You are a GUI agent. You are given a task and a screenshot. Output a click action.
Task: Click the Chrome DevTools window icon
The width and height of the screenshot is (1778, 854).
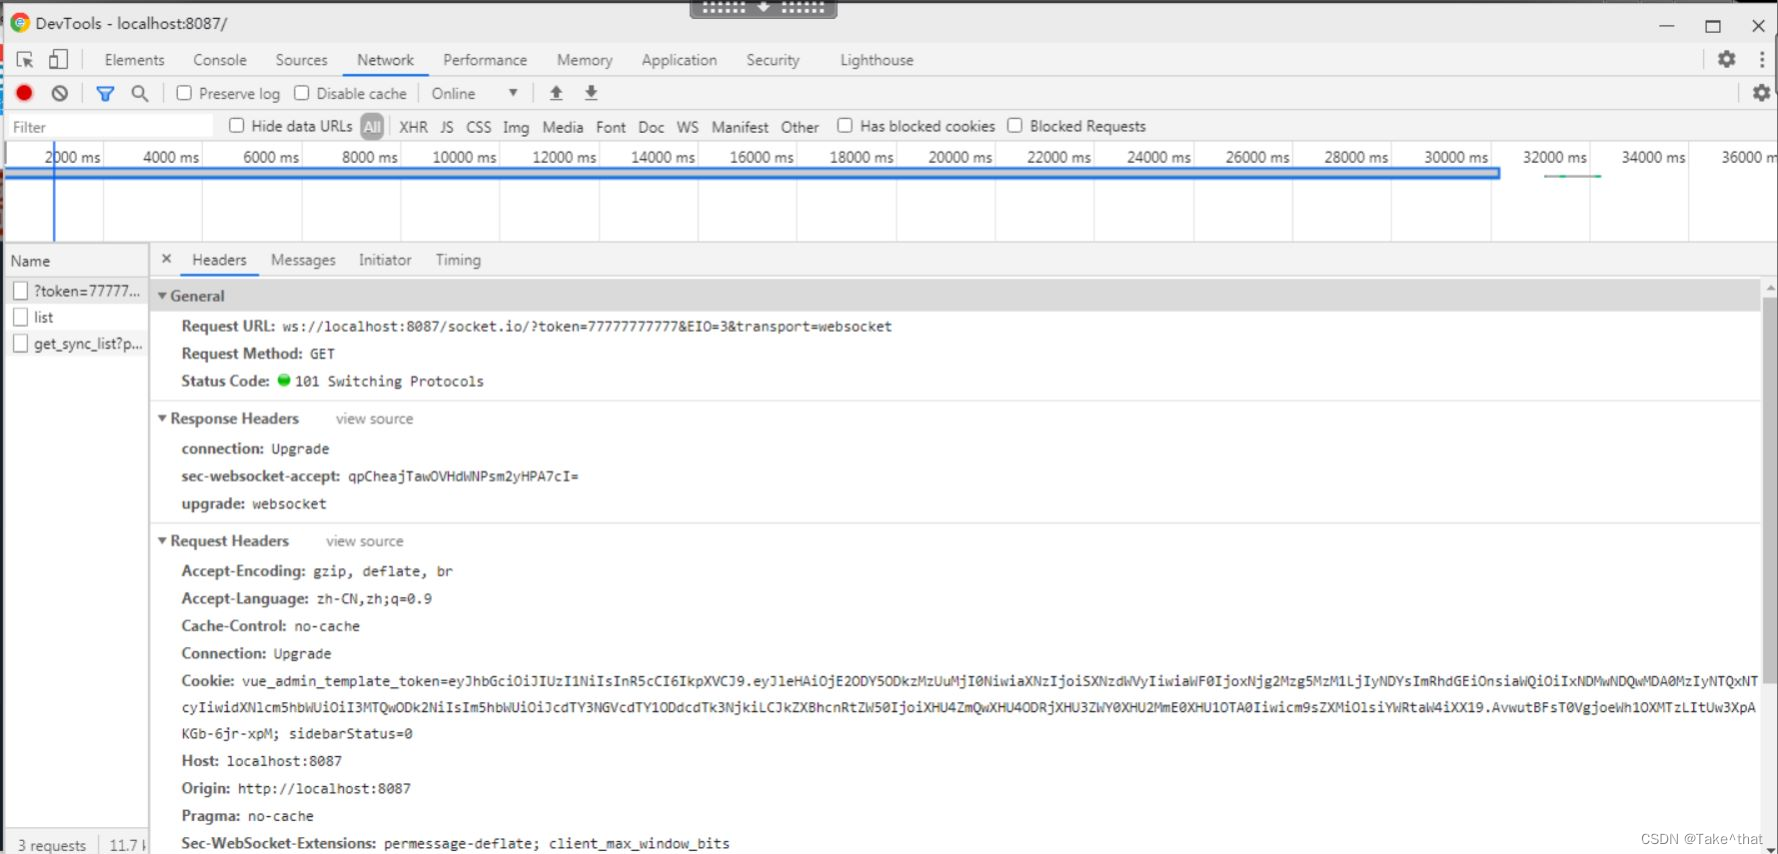tap(20, 22)
